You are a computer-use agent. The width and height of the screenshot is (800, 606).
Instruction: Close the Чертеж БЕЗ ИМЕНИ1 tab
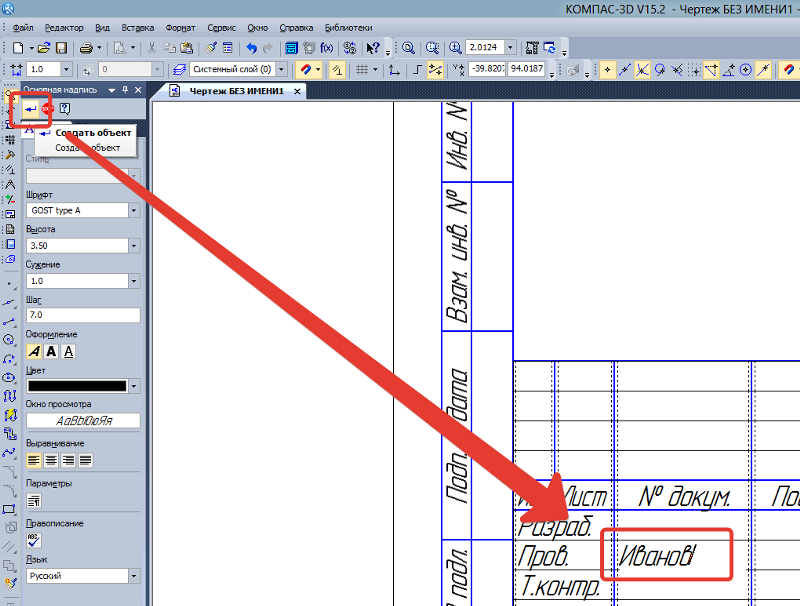point(297,91)
